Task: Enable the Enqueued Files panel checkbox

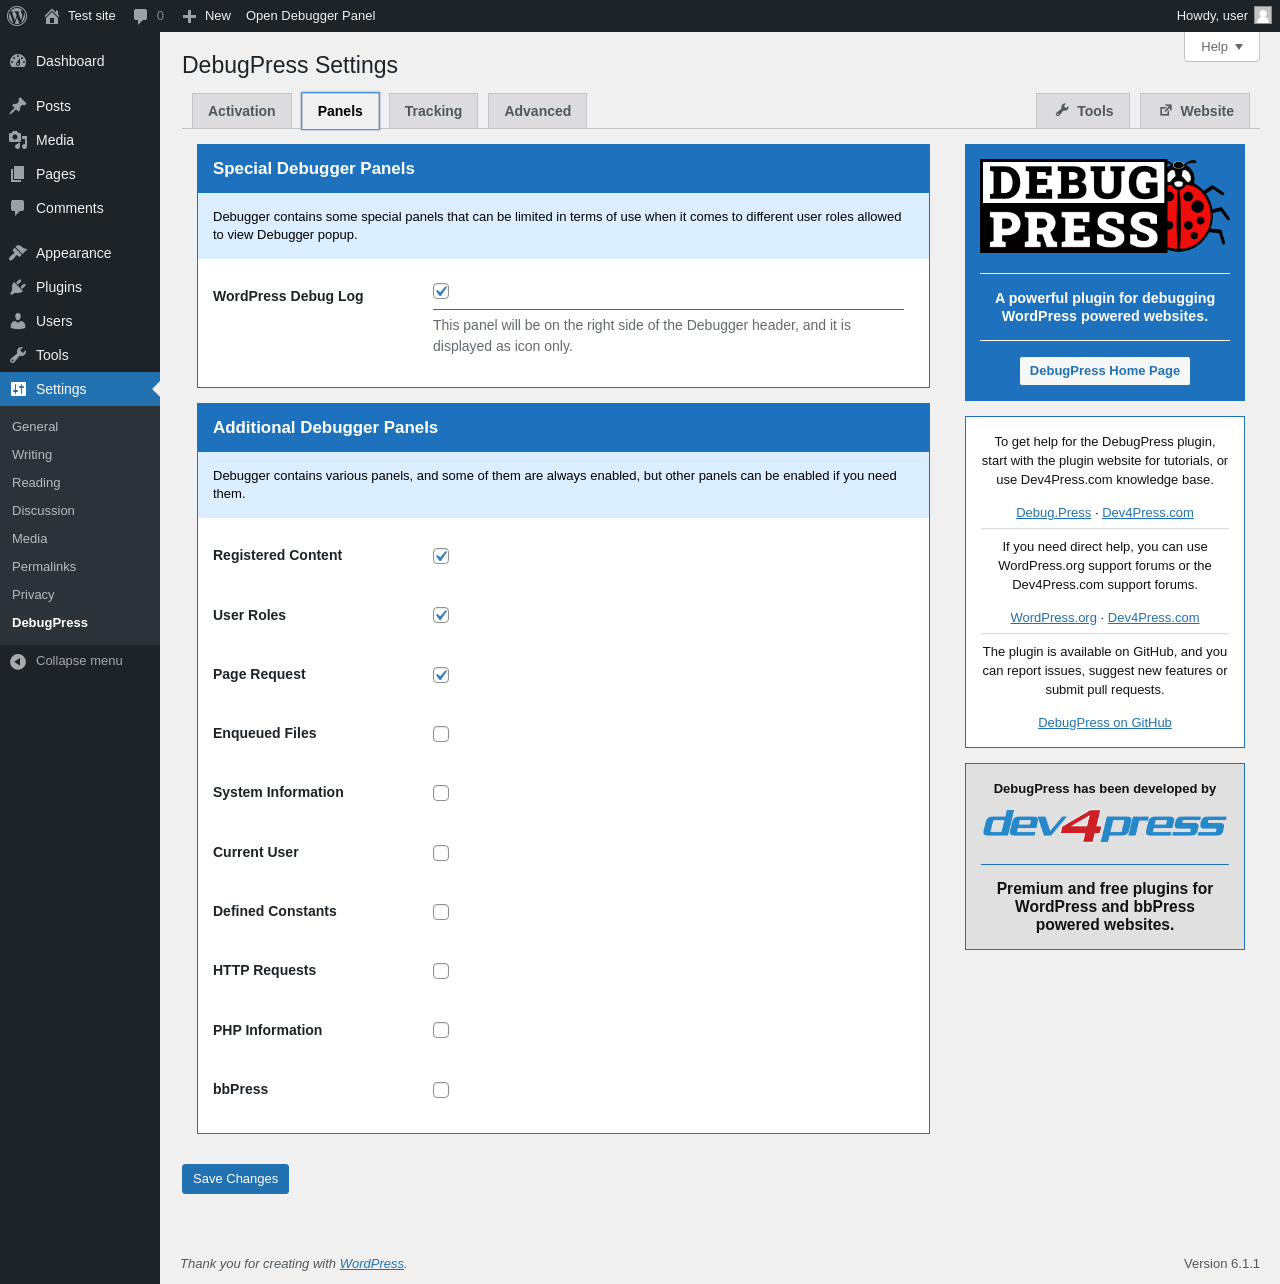Action: click(441, 734)
